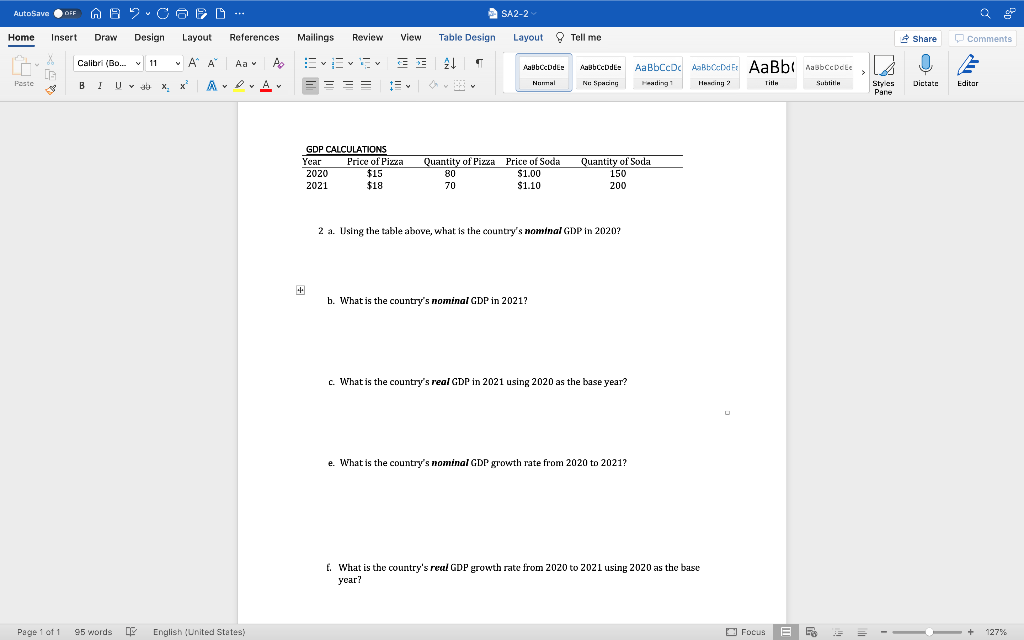This screenshot has width=1024, height=640.
Task: Apply bulleted list
Action: [x=310, y=63]
